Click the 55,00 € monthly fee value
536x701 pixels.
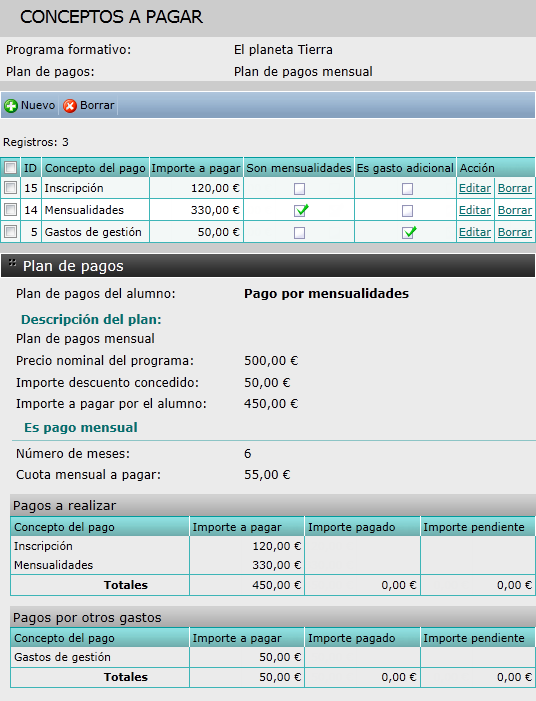pyautogui.click(x=267, y=475)
